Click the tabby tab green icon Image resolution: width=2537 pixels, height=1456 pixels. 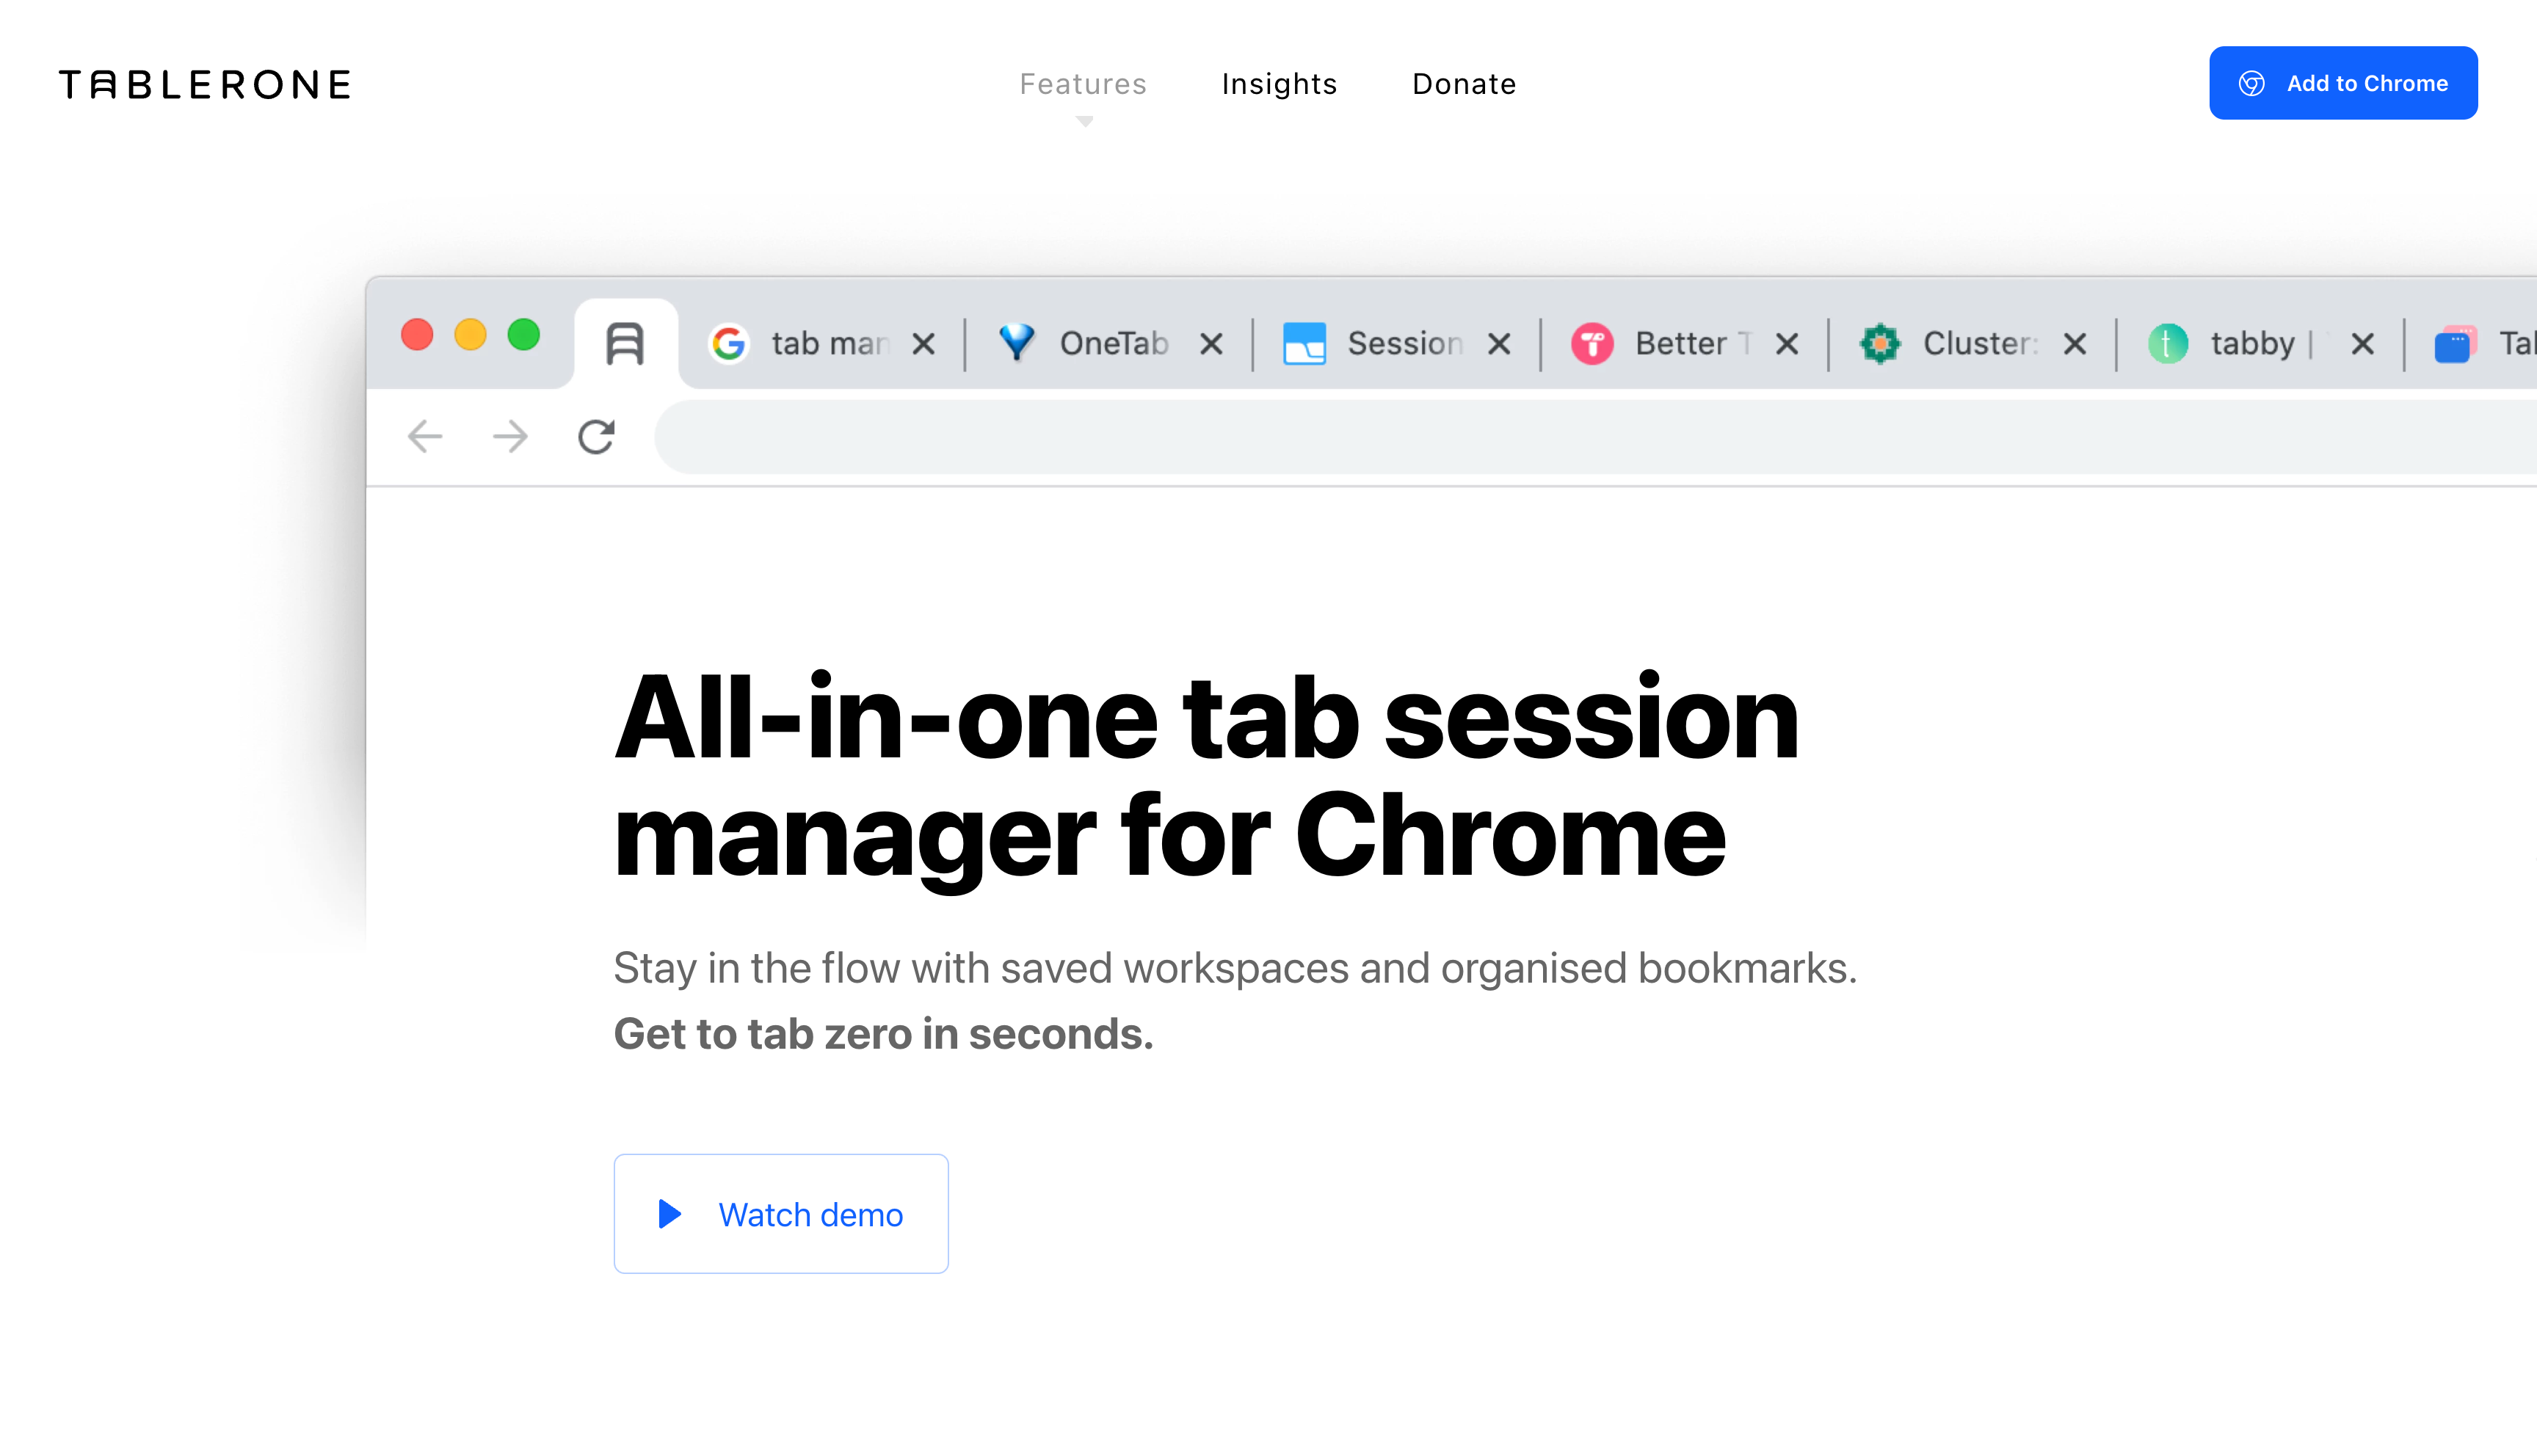[x=2167, y=344]
